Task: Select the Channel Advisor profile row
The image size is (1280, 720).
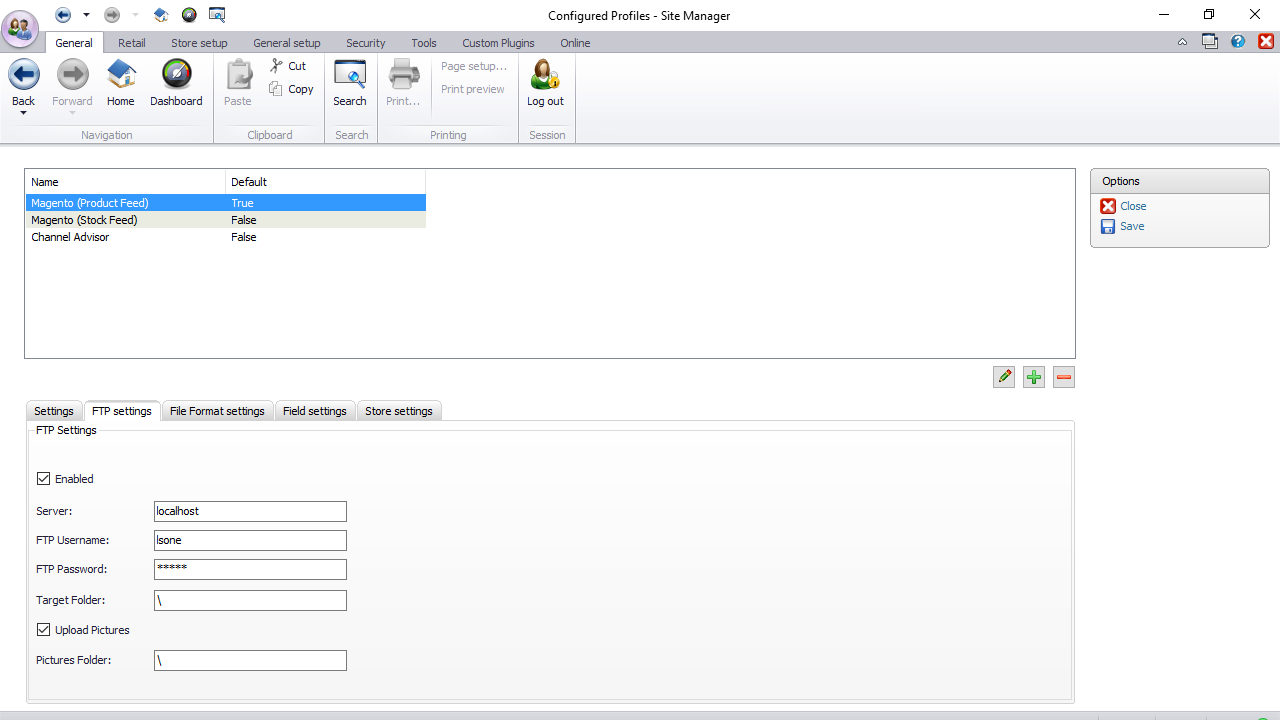Action: click(x=70, y=237)
